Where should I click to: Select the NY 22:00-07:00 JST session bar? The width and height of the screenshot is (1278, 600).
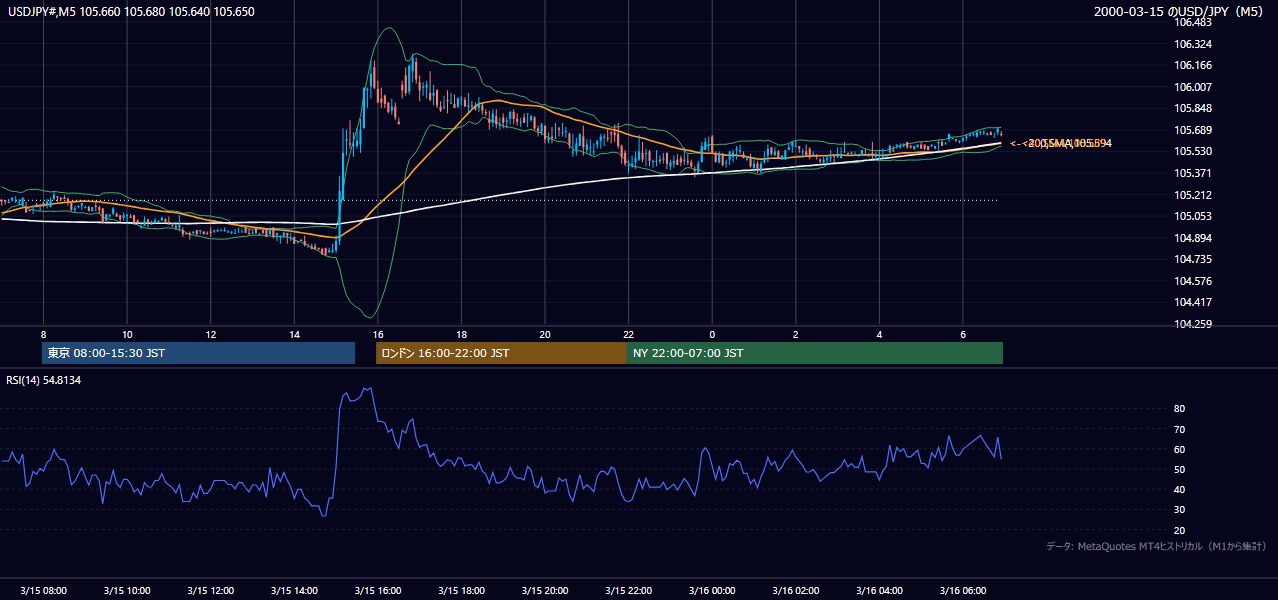tap(815, 353)
